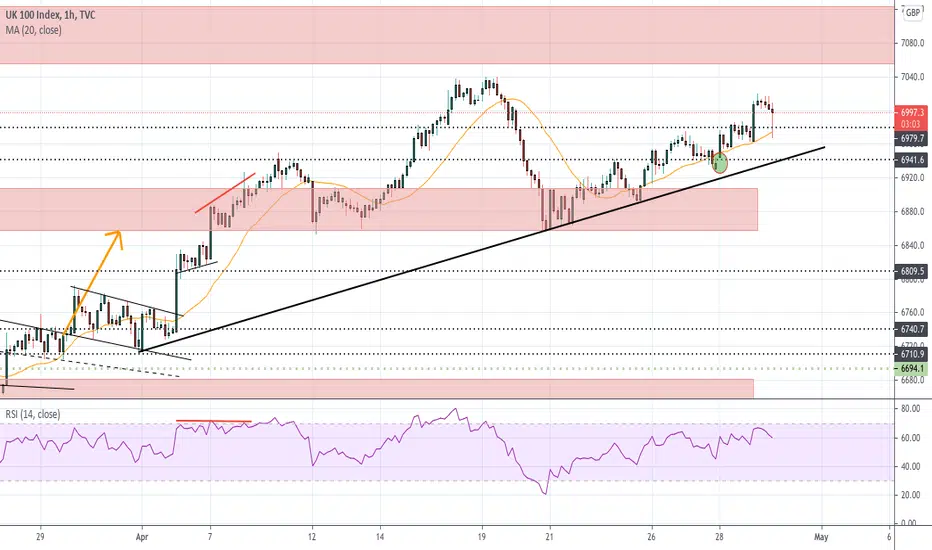Select the orange arrow drawing
The height and width of the screenshot is (550, 932).
93,282
